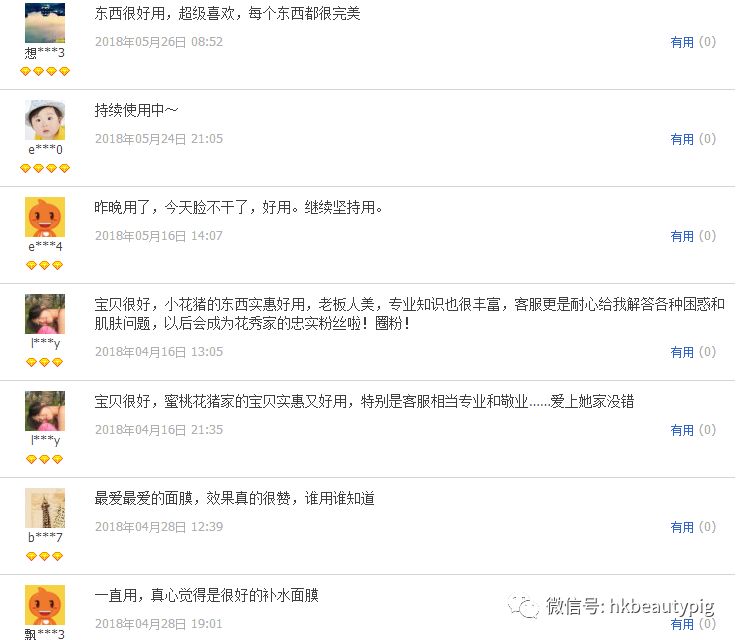Screen dimensions: 737x640
Task: Click the WeChat hkbeautypig watermark logo
Action: pyautogui.click(x=523, y=606)
